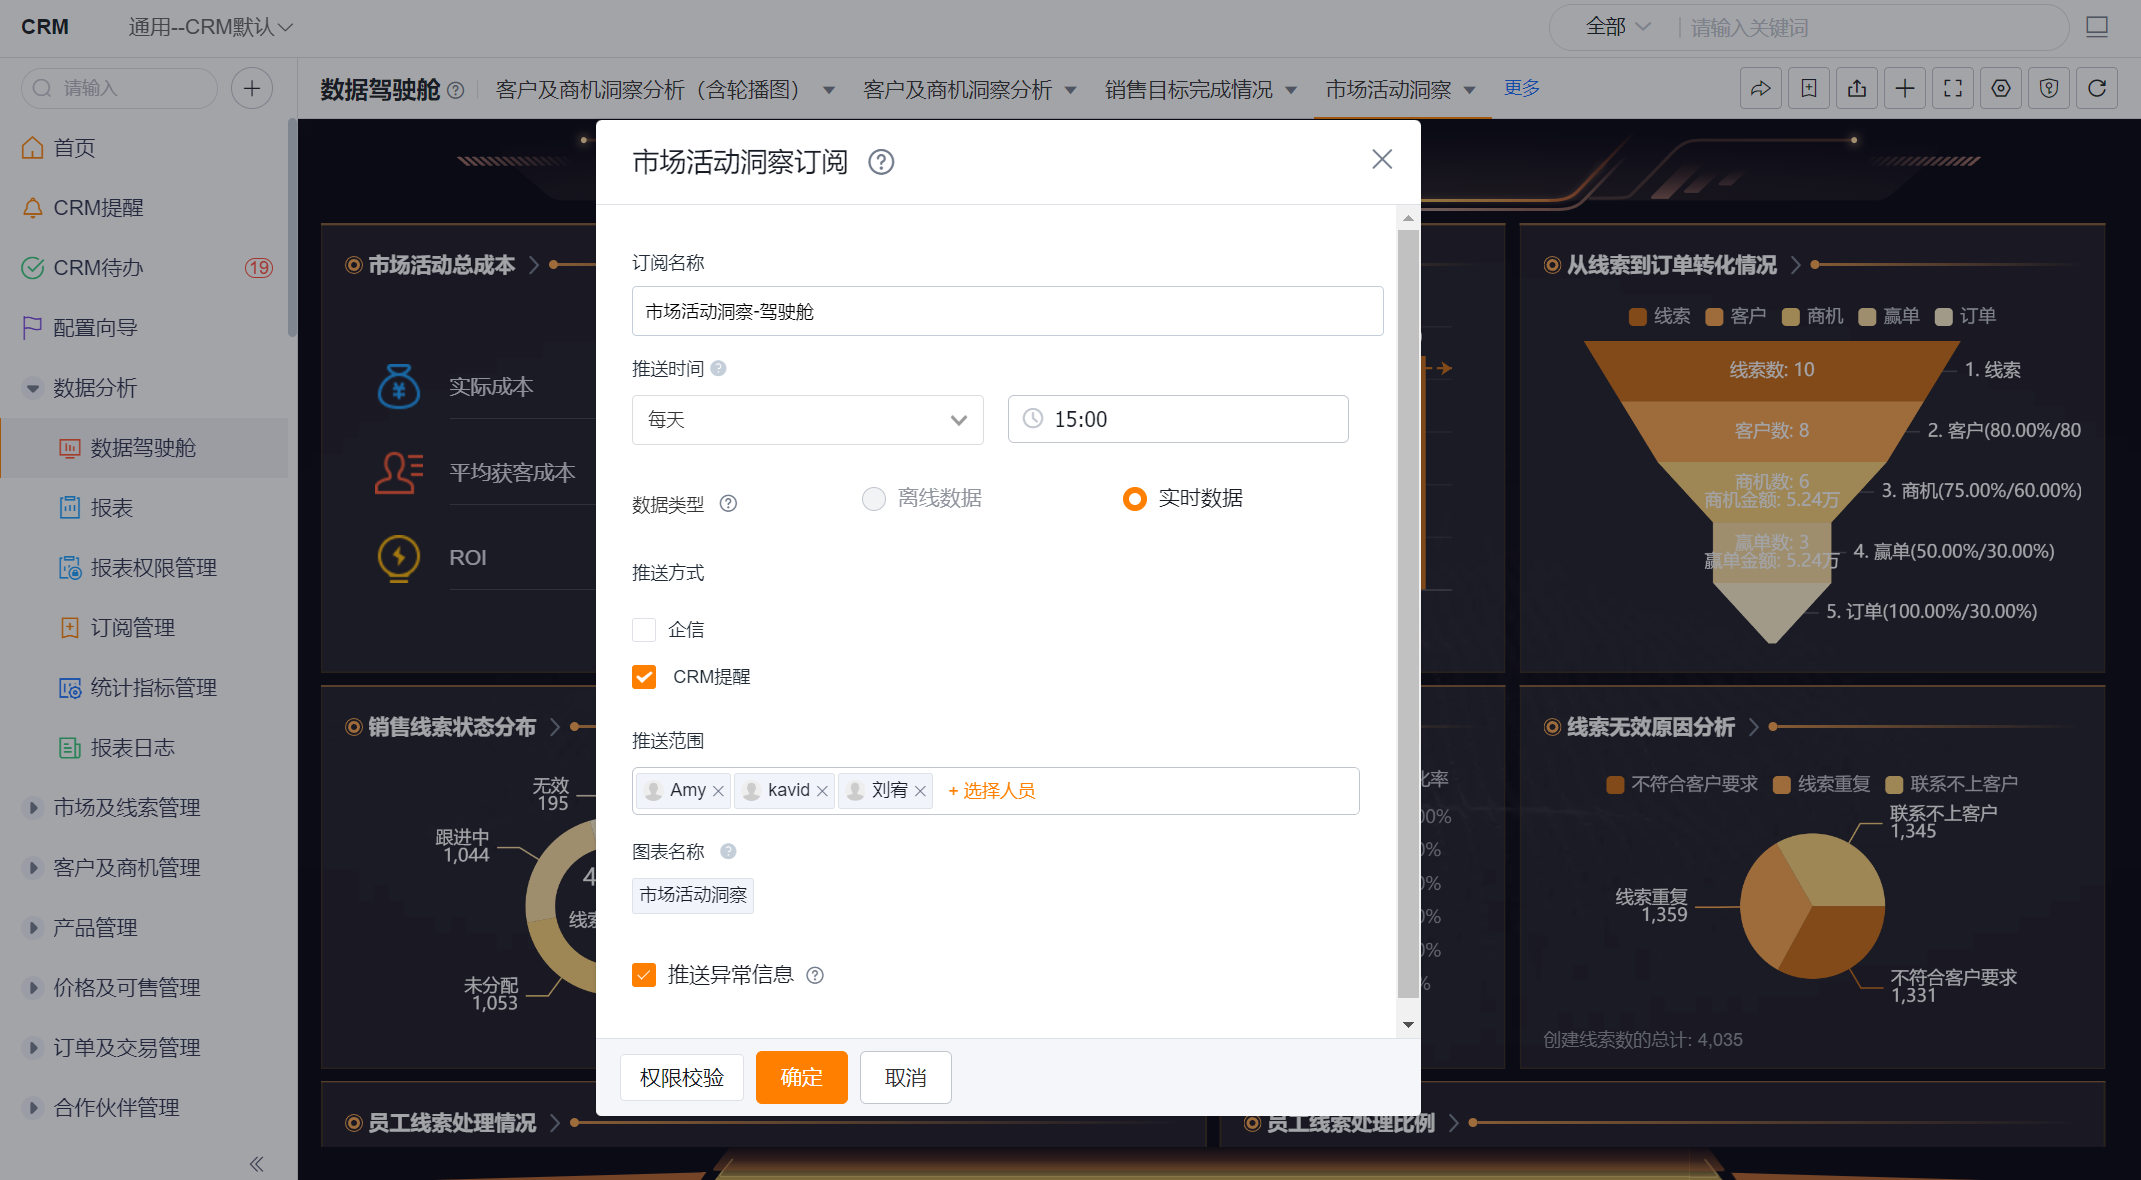Expand the 市场及线索管理 sidebar group
The image size is (2141, 1180).
[x=33, y=808]
